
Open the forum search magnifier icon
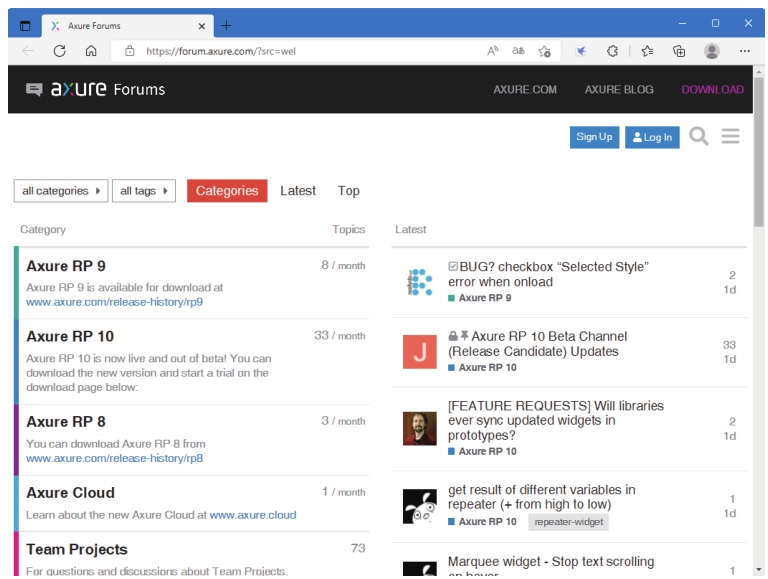coord(699,137)
